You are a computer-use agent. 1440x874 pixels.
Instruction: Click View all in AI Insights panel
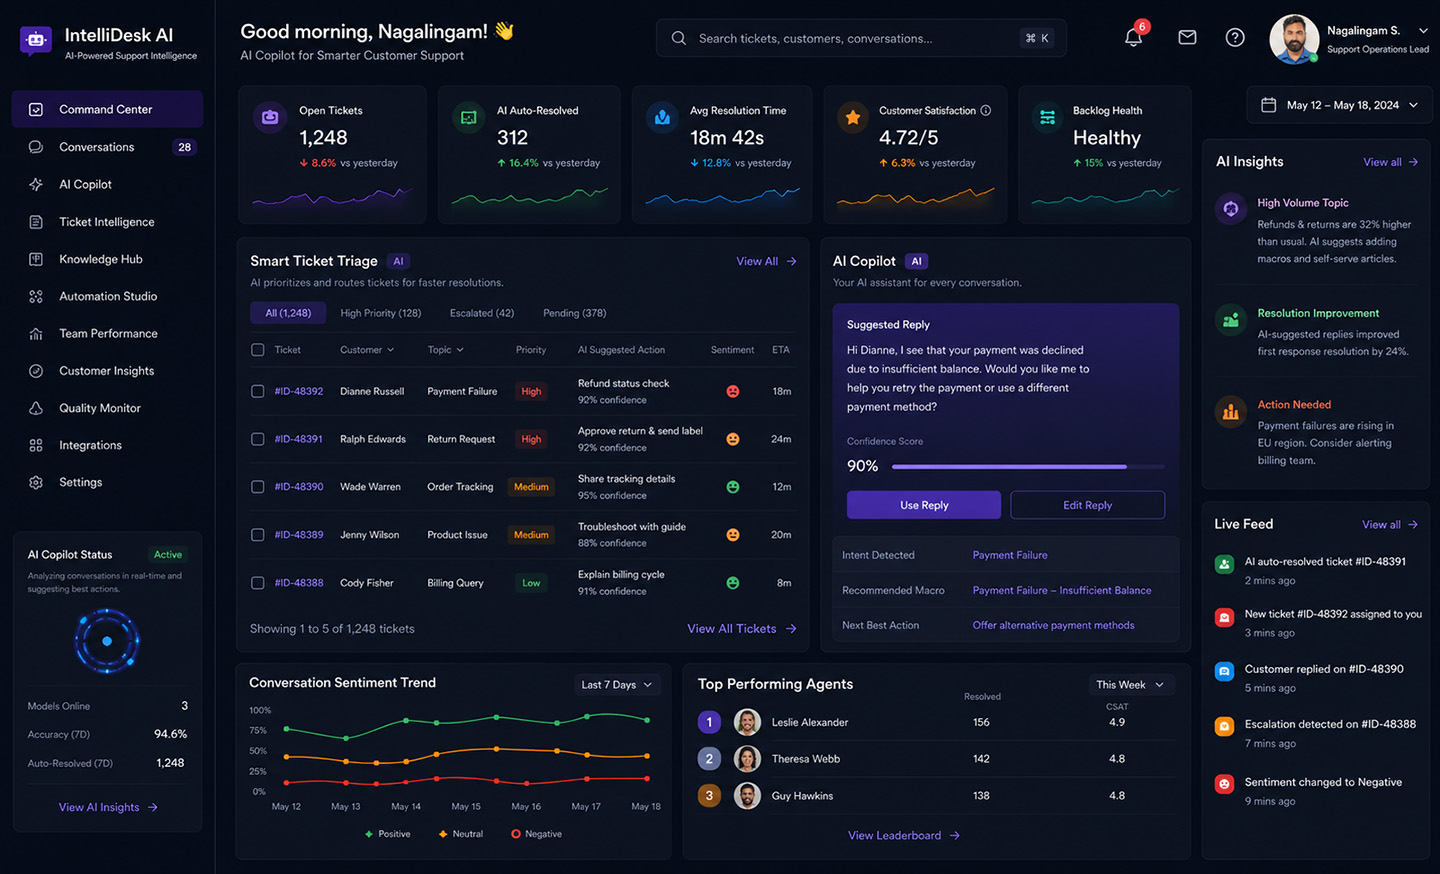coord(1391,162)
